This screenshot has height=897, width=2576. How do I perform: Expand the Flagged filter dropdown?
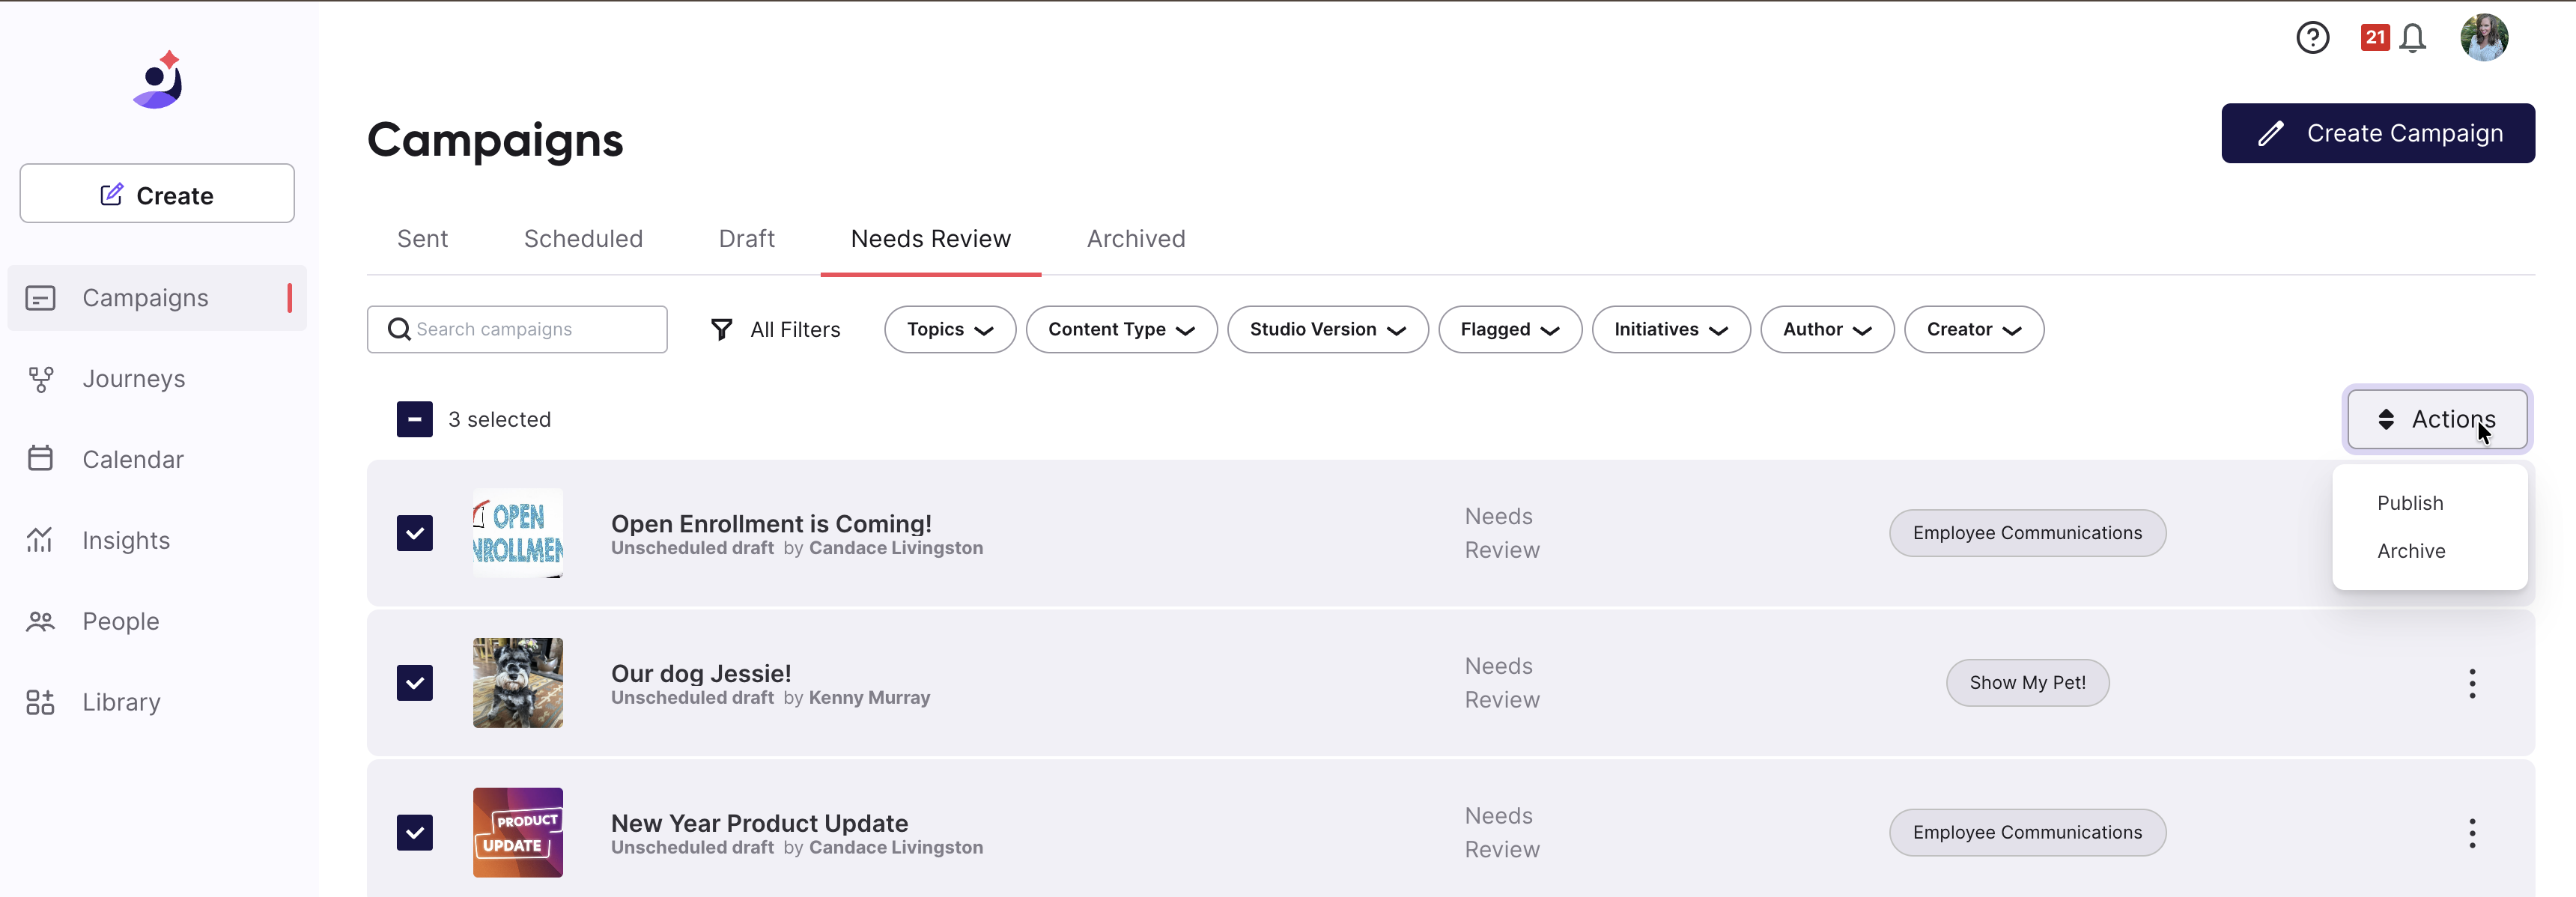(x=1509, y=329)
